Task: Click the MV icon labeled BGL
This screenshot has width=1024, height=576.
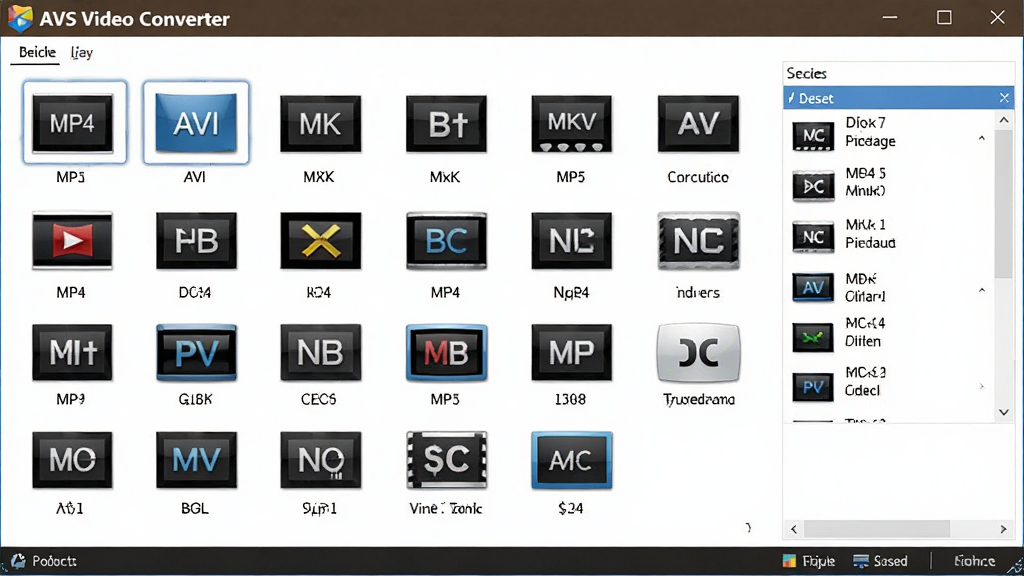Action: (196, 460)
